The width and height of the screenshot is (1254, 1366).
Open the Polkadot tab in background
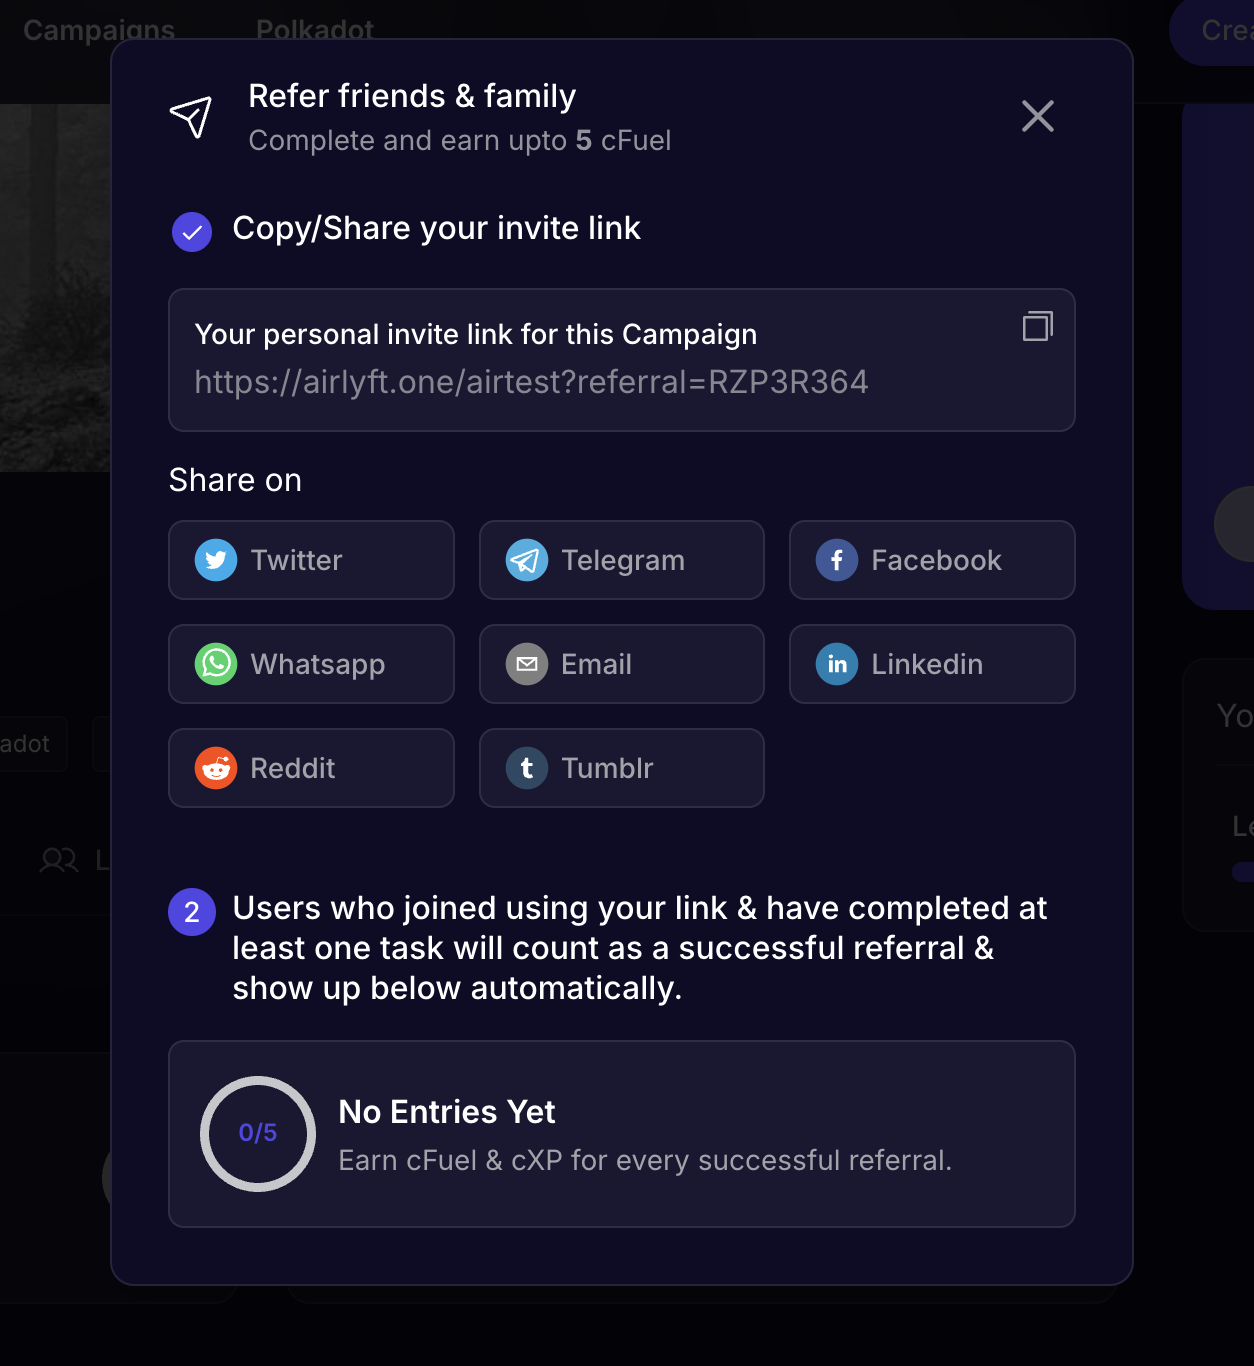click(x=315, y=29)
